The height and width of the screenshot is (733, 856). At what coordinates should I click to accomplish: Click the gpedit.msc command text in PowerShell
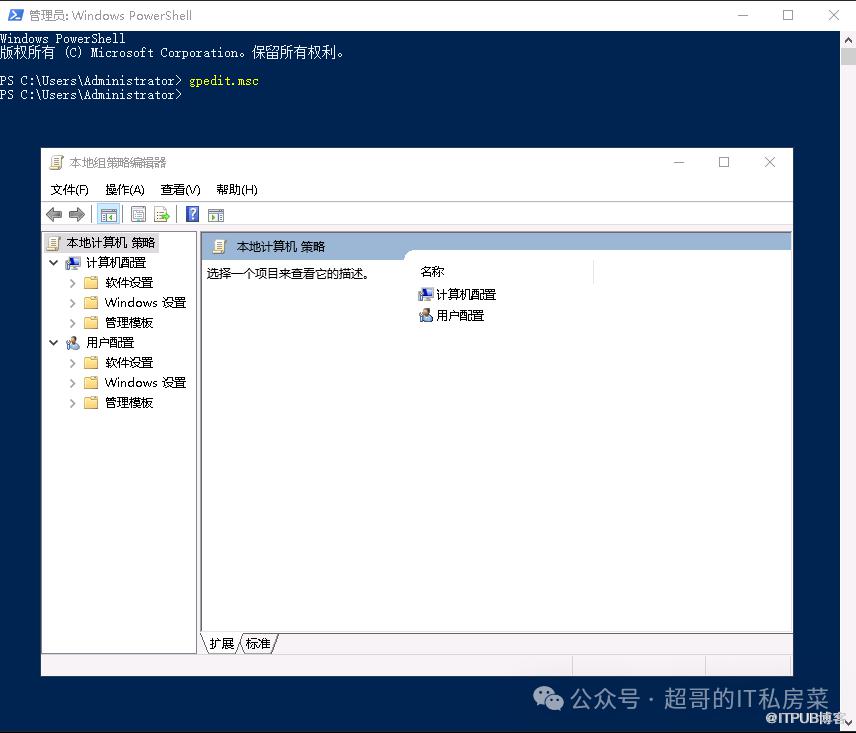coord(224,81)
